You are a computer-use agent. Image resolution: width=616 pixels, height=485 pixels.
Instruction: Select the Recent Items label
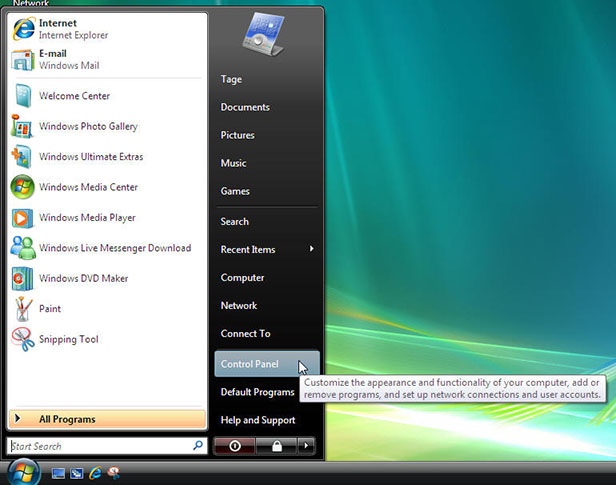[x=248, y=249]
